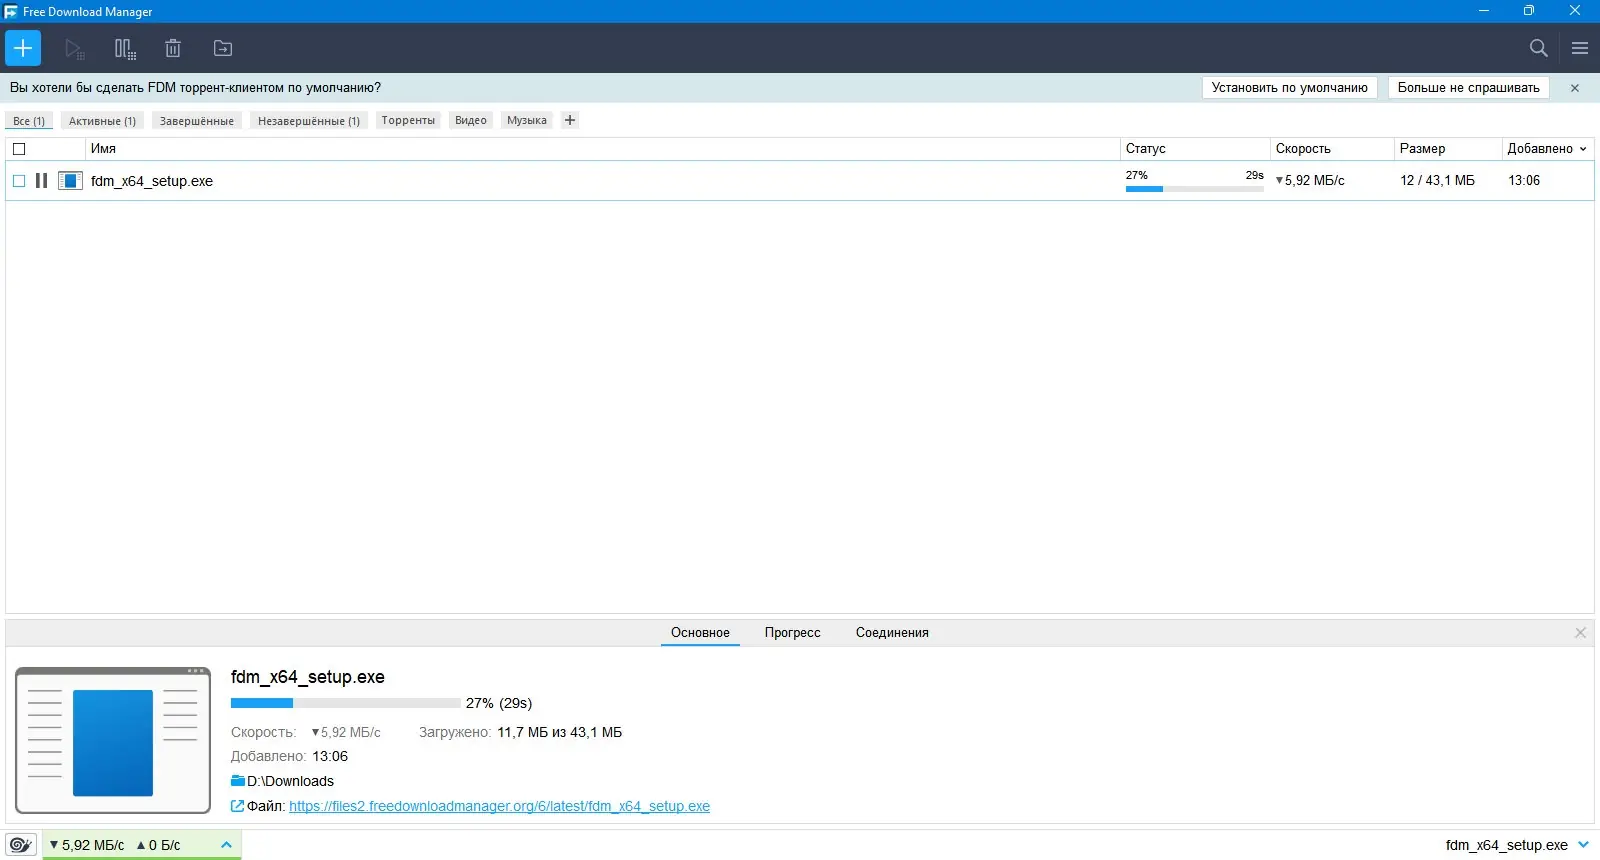Open the hamburger main menu
The image size is (1600, 860).
click(x=1580, y=48)
